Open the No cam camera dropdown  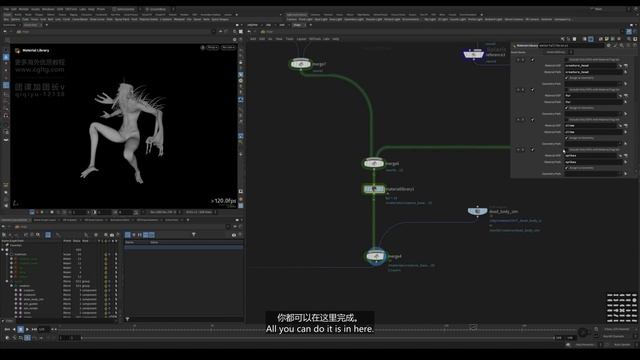tap(229, 47)
